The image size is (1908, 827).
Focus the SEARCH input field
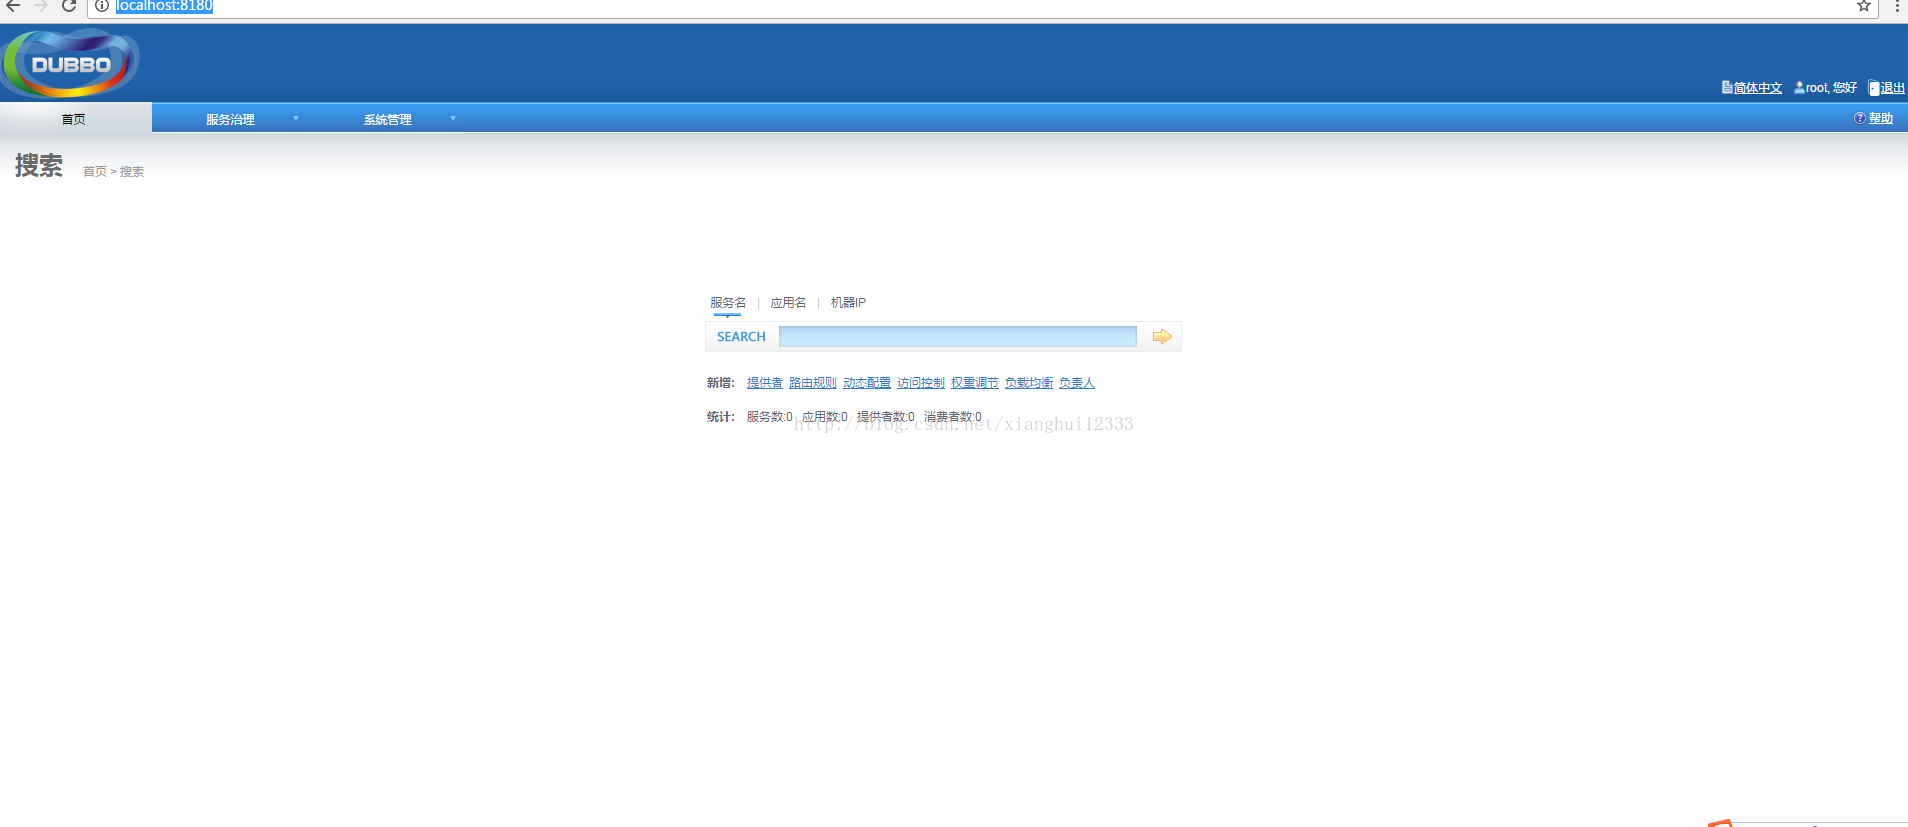[957, 337]
